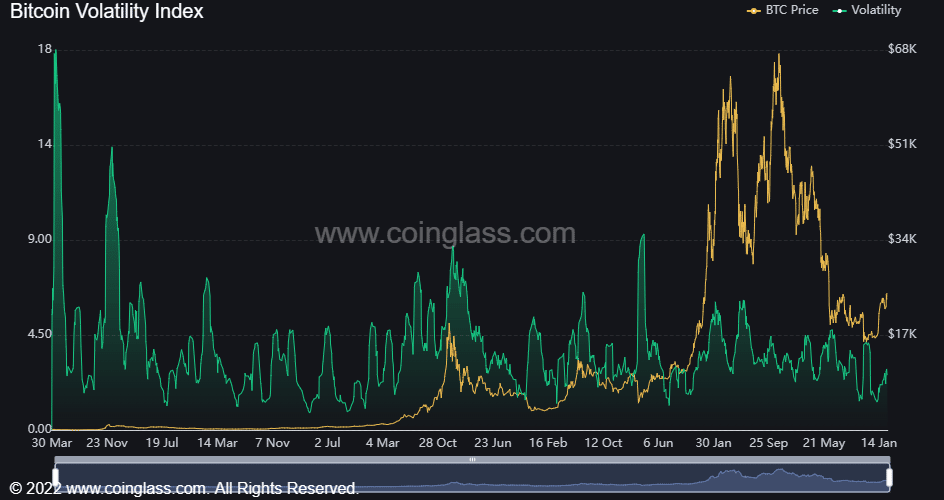The image size is (944, 500).
Task: Click the '$51K' price axis value
Action: pyautogui.click(x=902, y=144)
